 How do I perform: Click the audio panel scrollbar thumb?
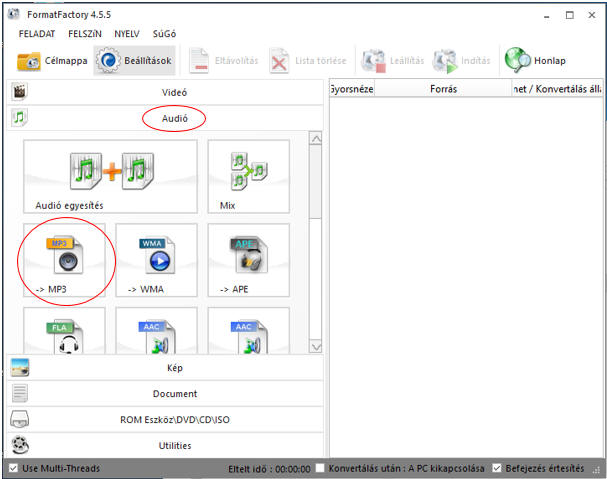pyautogui.click(x=316, y=182)
